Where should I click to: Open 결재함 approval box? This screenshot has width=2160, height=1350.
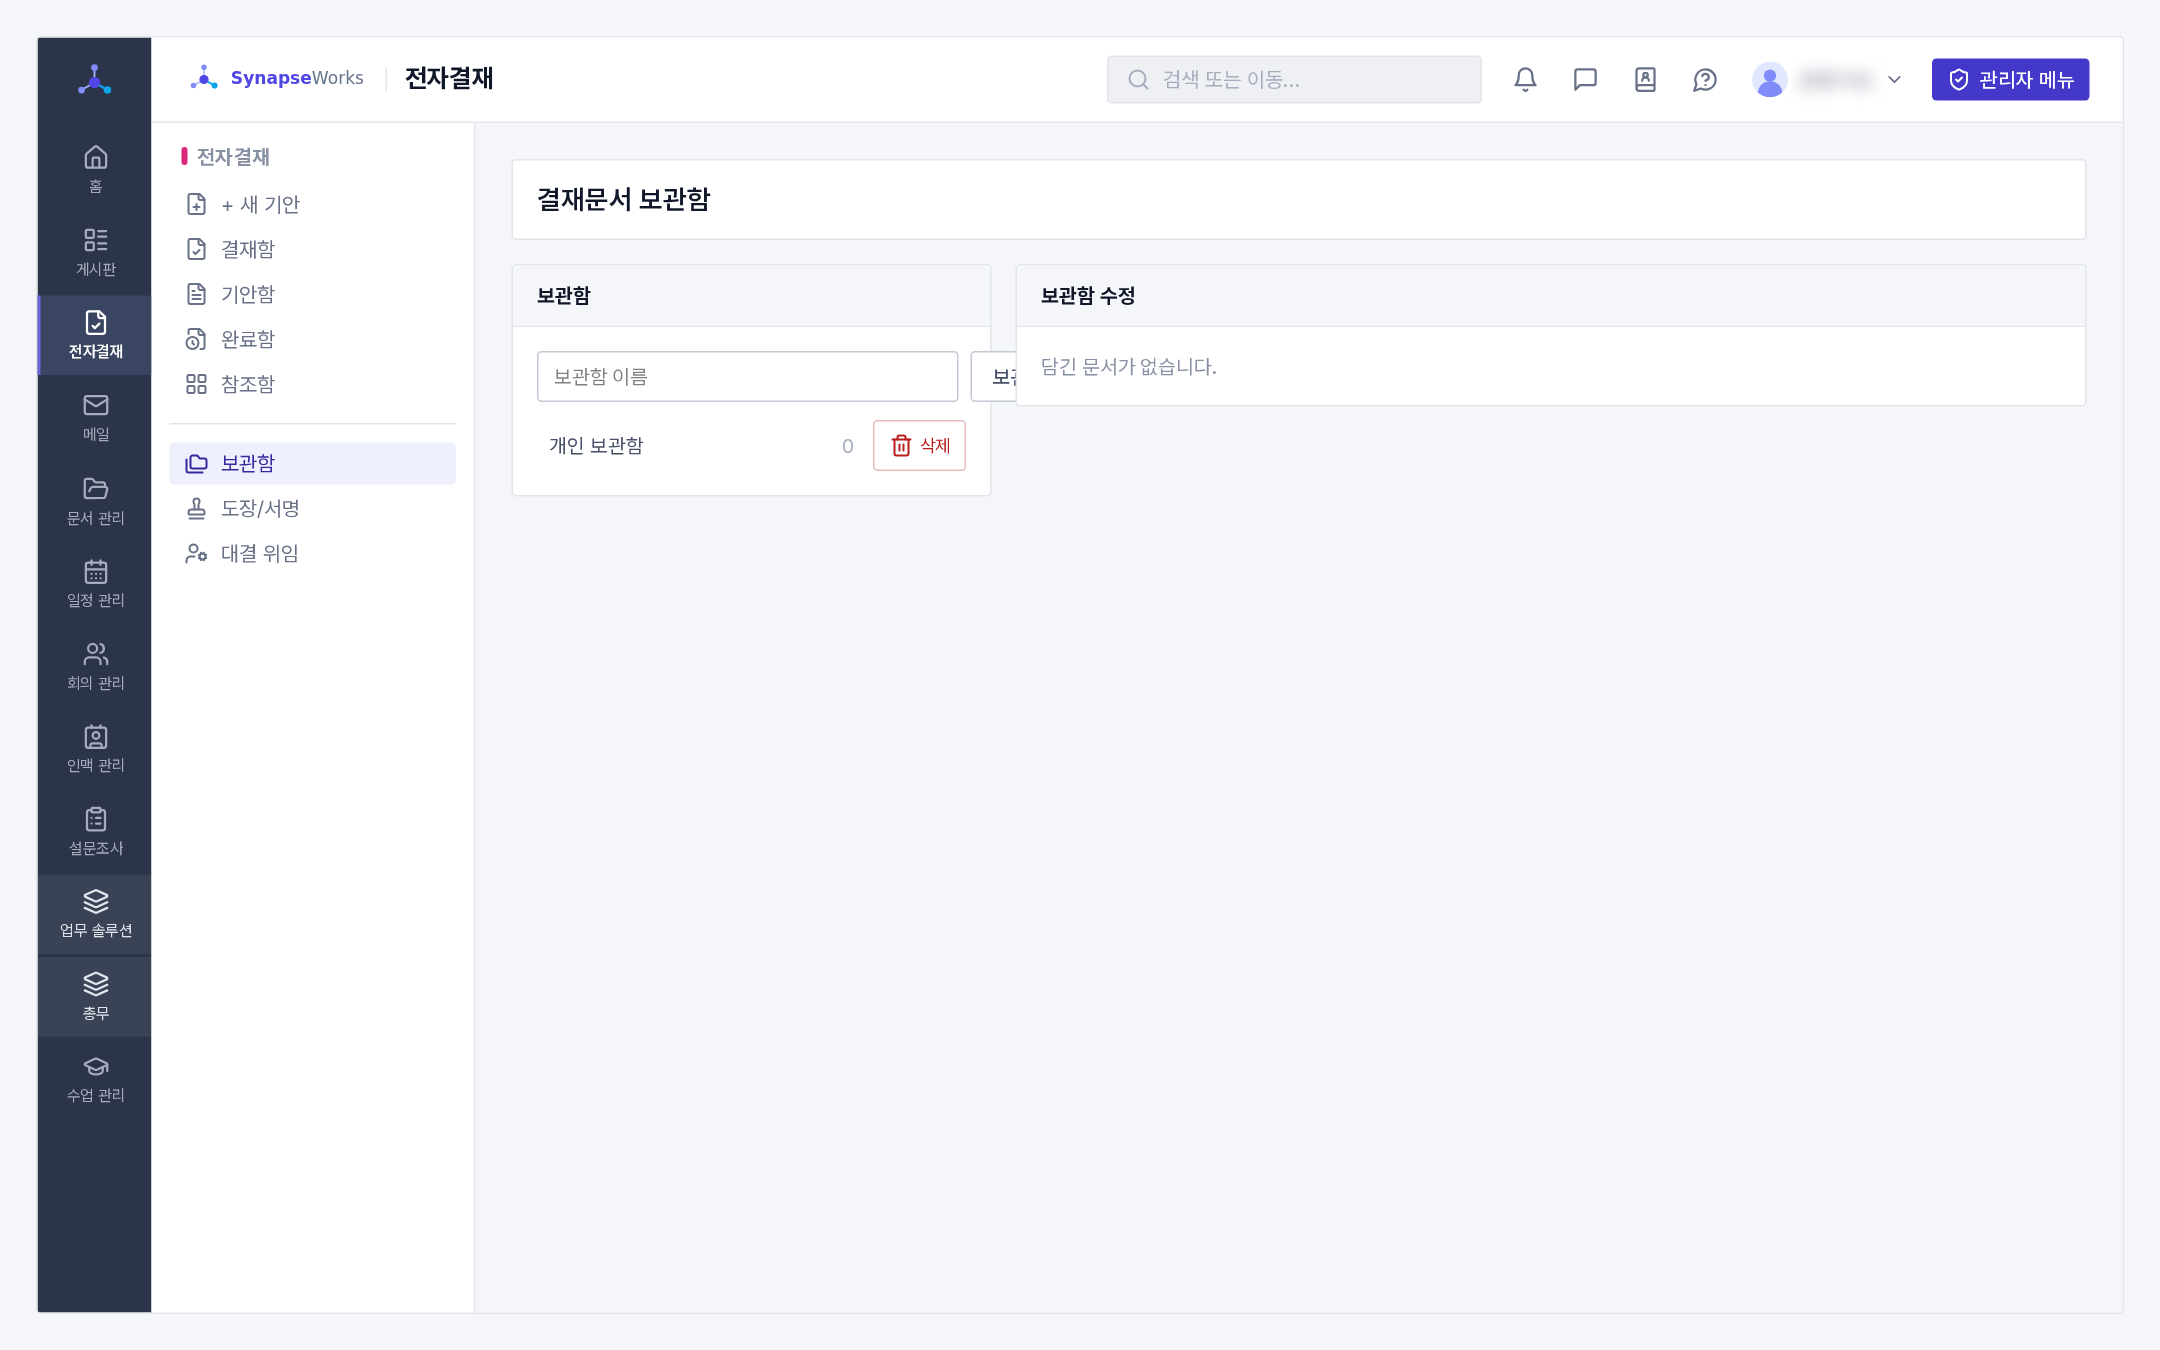(312, 249)
